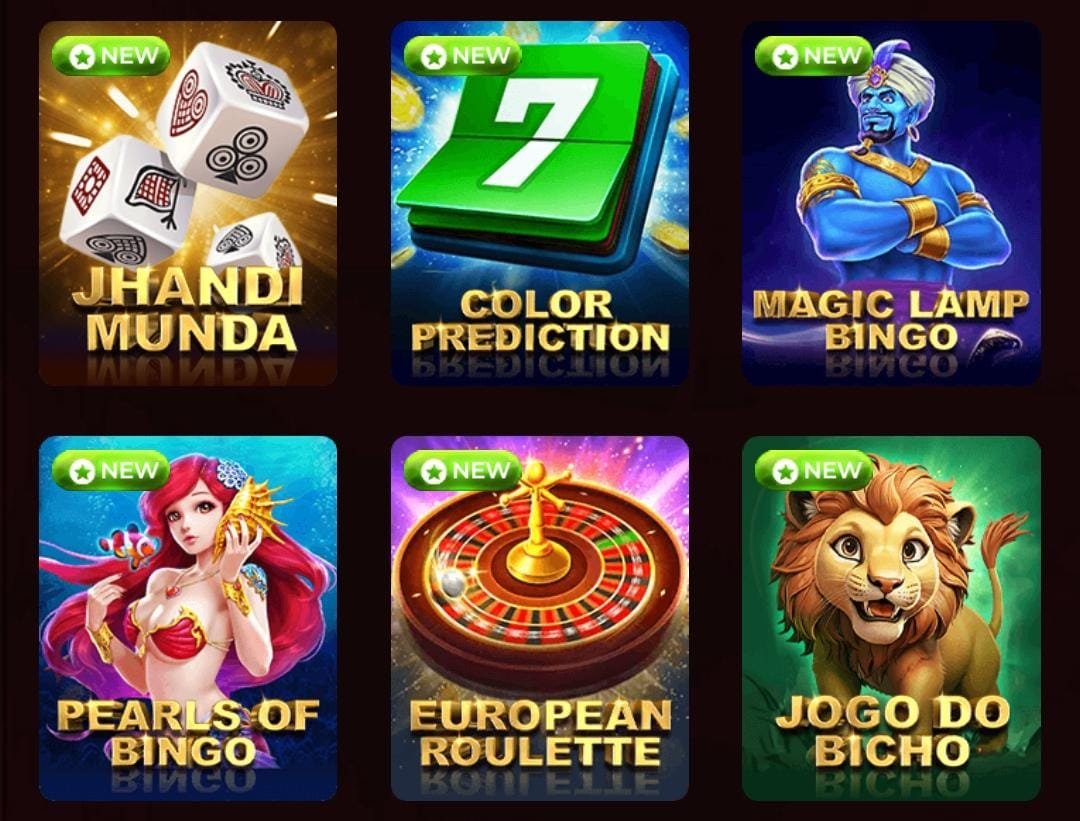The image size is (1080, 821).
Task: Click the NEW badge on Magic Lamp Bingo
Action: pos(814,56)
